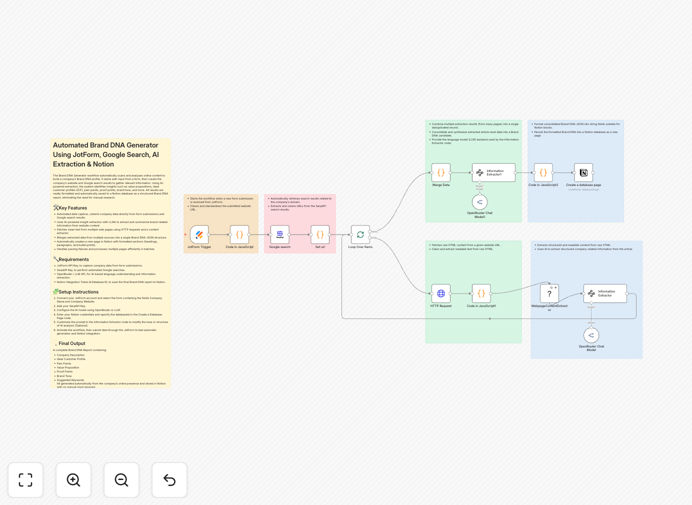Click the 'Loop Over Items' node label
The image size is (692, 505).
coord(361,247)
